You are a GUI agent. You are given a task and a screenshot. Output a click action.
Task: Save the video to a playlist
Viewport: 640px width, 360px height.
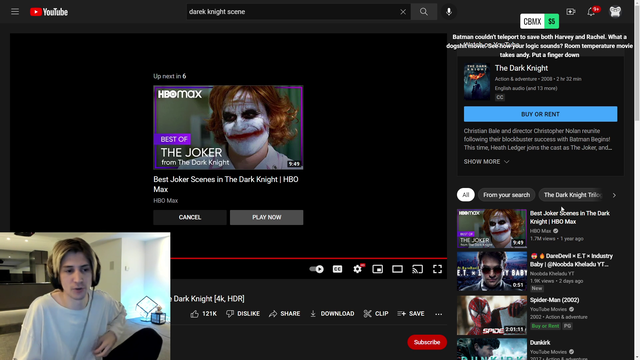[x=411, y=313]
